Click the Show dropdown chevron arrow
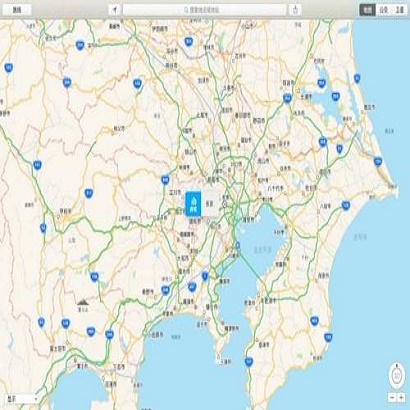Viewport: 410px width, 410px height. coord(35,399)
